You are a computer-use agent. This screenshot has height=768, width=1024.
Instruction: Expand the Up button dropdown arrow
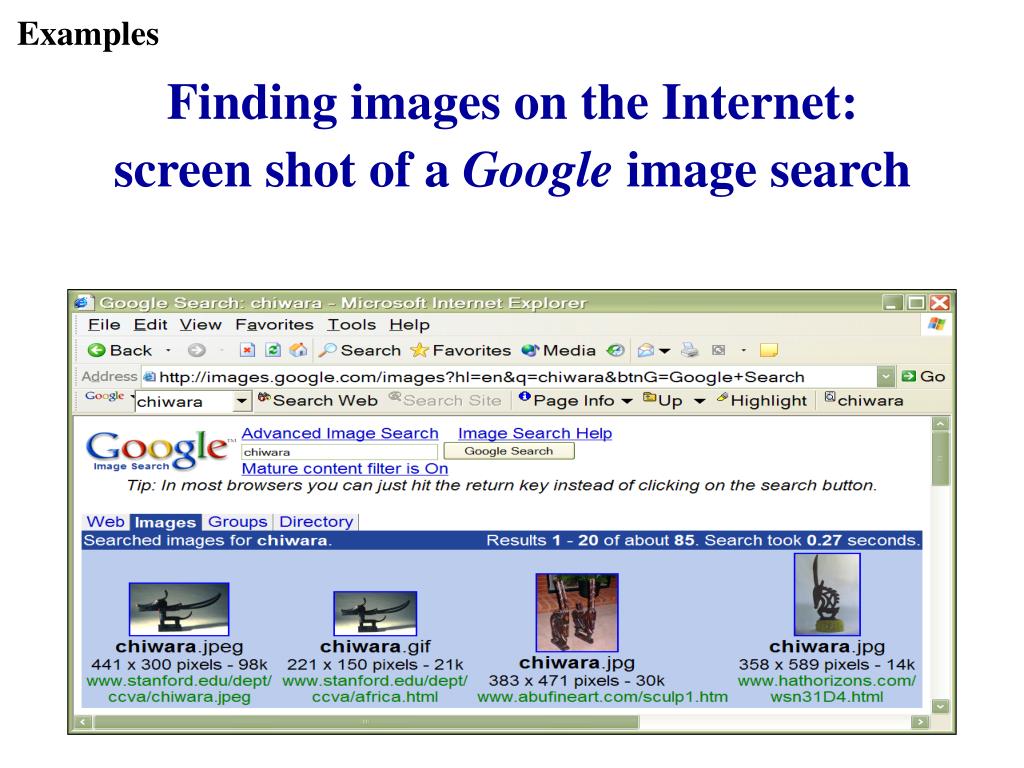pos(699,401)
